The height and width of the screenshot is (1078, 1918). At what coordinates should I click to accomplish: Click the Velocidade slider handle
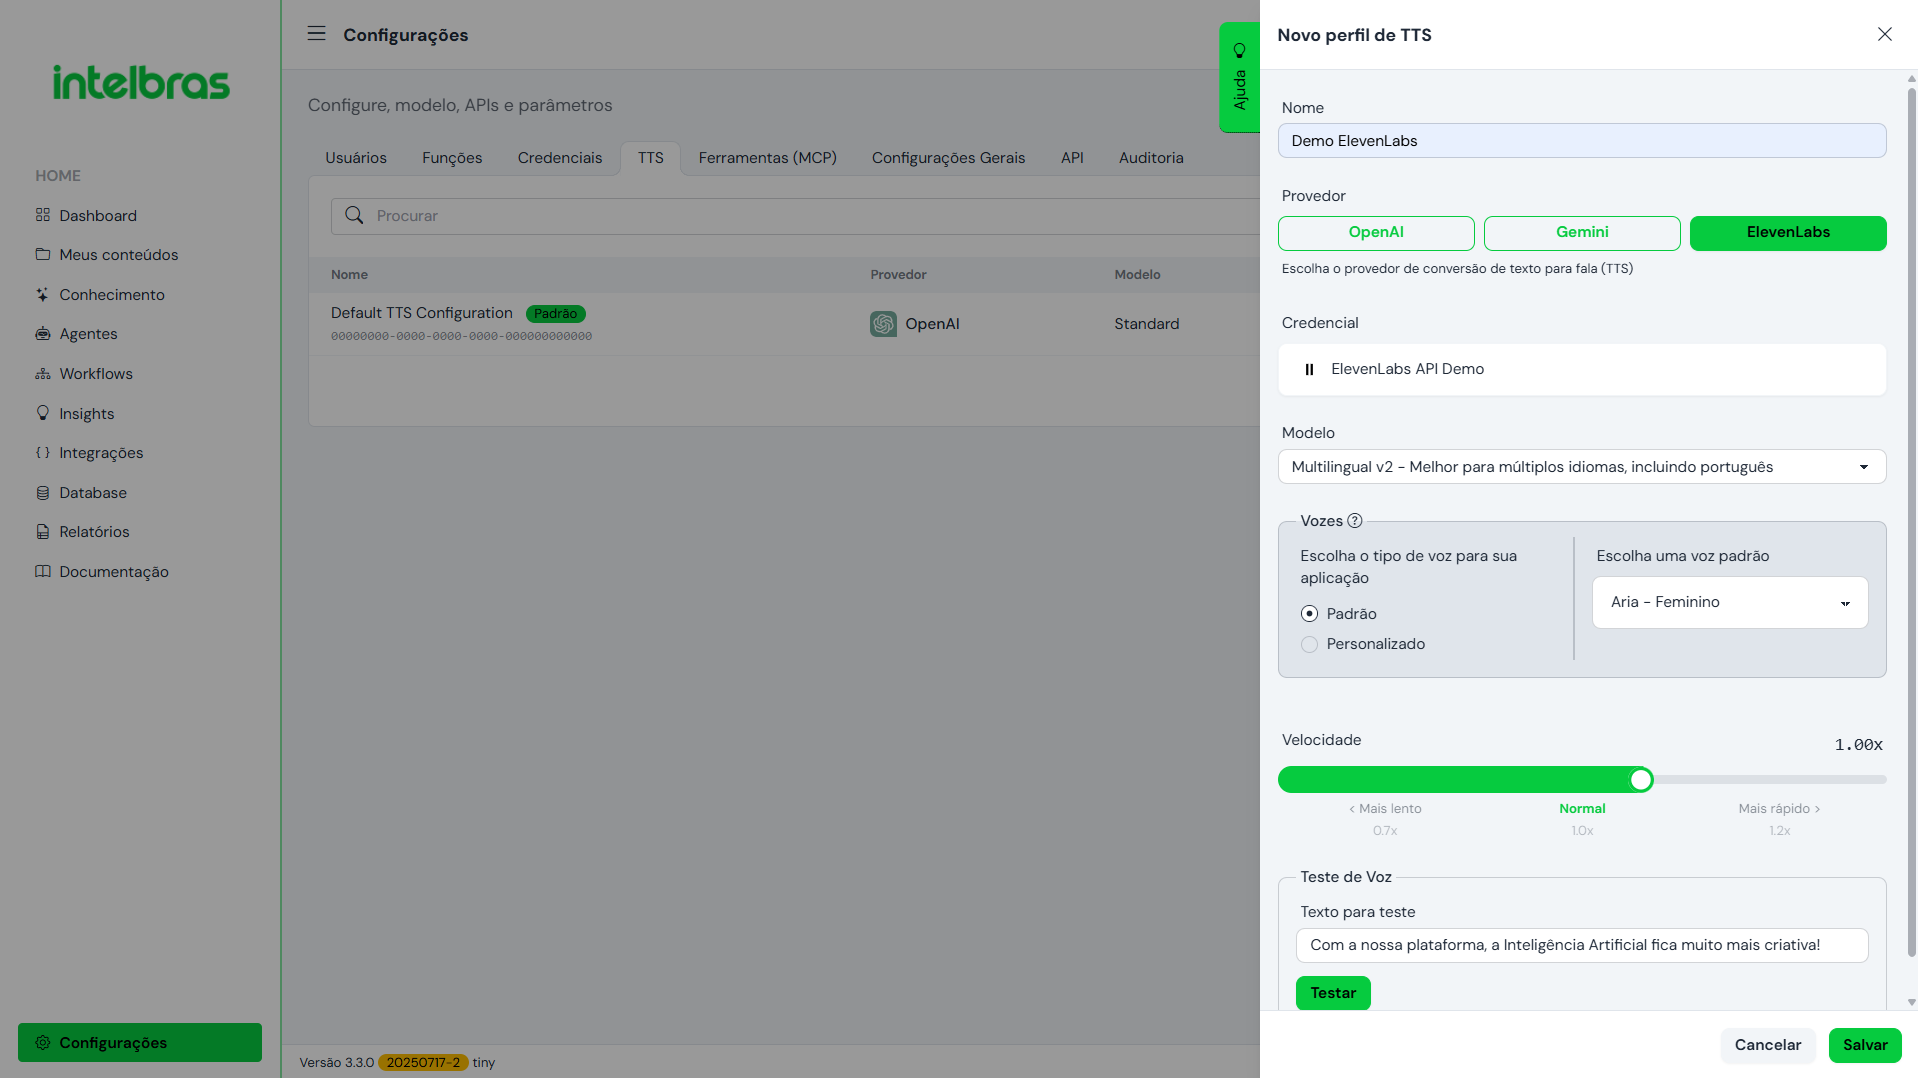[x=1640, y=780]
